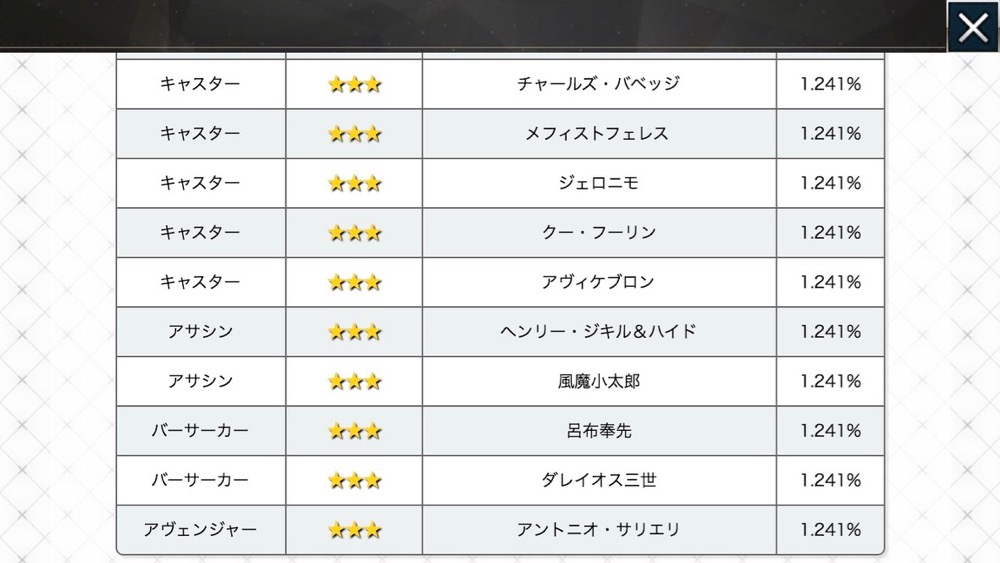Click the キャスター class cell for ジェロニモ

coord(201,183)
